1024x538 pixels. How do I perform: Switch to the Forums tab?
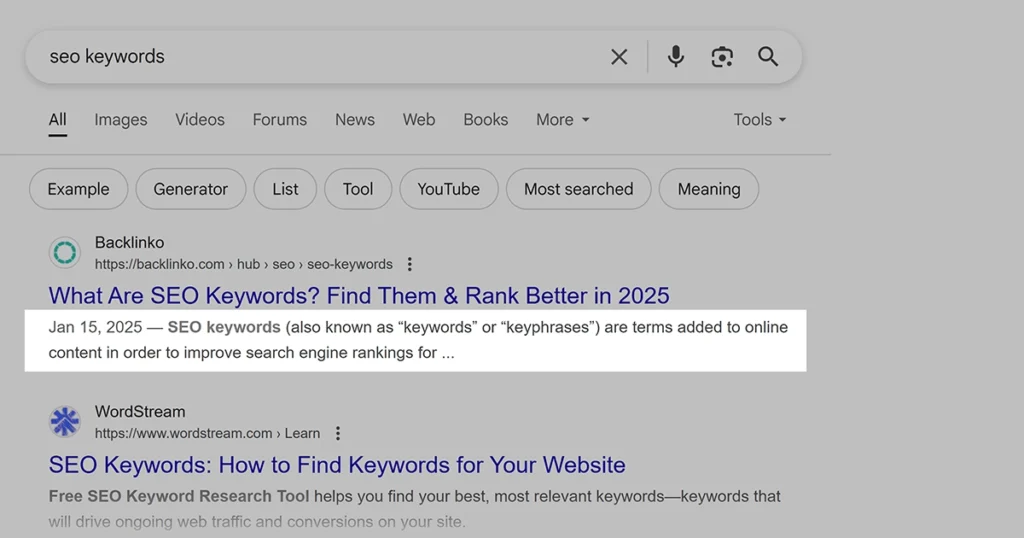point(280,120)
